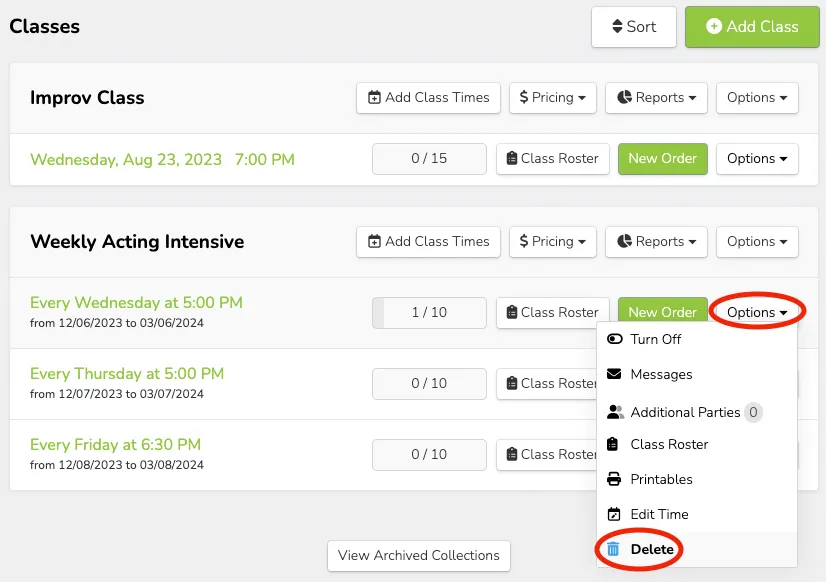This screenshot has height=582, width=826.
Task: Click the calendar icon for Edit Time
Action: pos(614,514)
